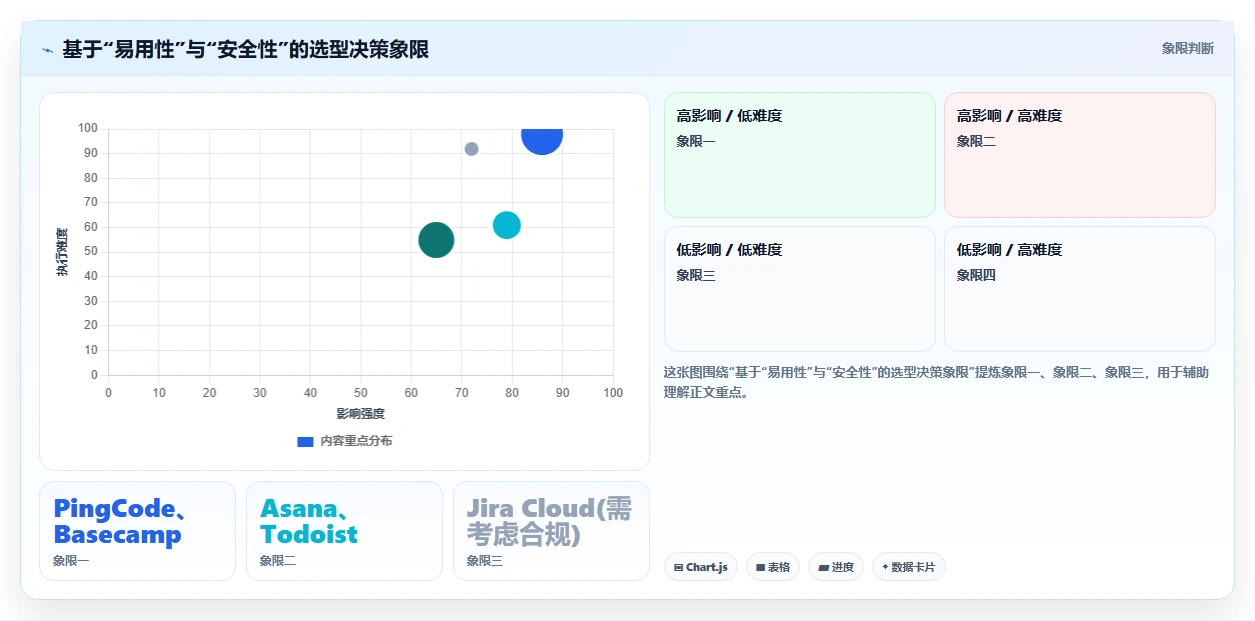Click the blue legend swatch for 内容重点分布
Screen dimensions: 1255x621
click(x=305, y=441)
